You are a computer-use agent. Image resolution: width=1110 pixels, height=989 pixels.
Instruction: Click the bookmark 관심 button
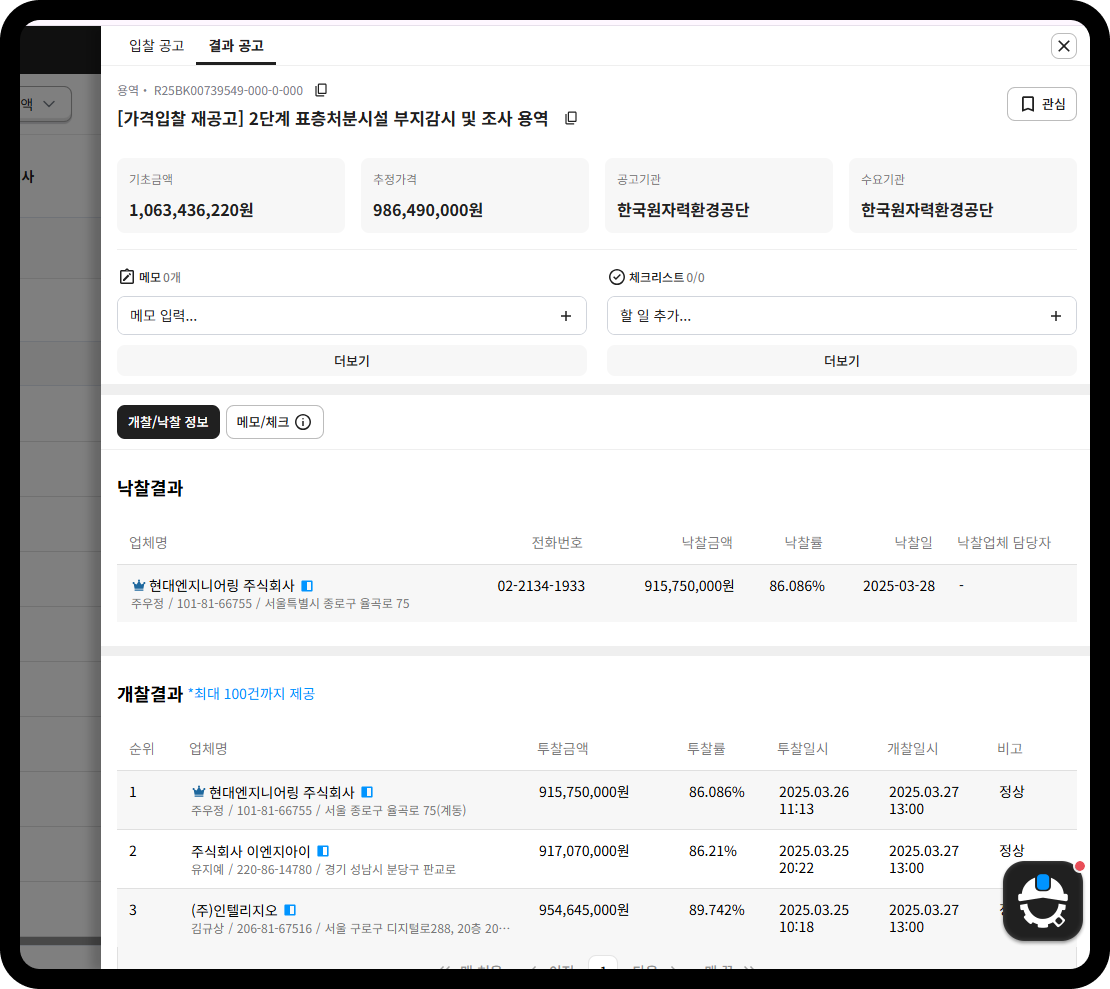1041,104
